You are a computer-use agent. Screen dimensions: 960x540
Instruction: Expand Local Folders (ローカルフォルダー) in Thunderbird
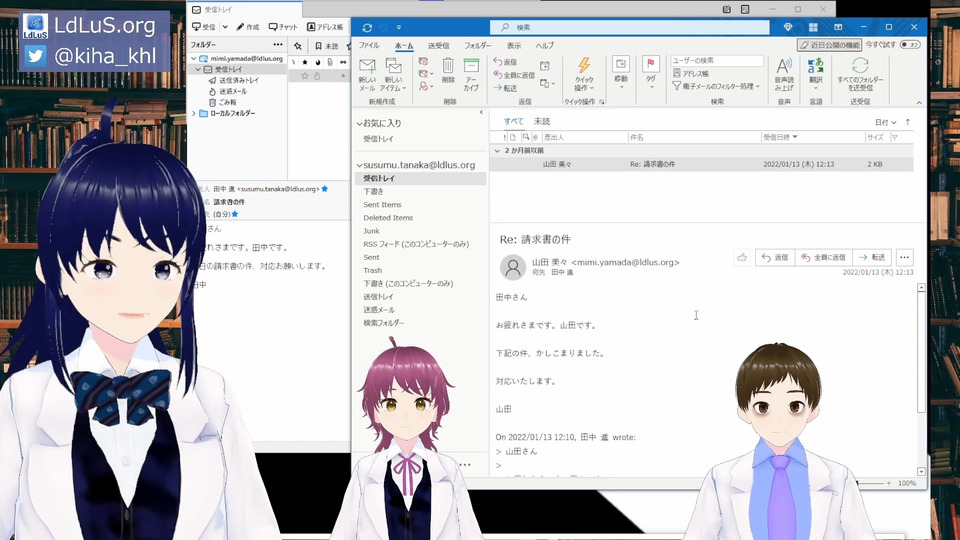(194, 113)
